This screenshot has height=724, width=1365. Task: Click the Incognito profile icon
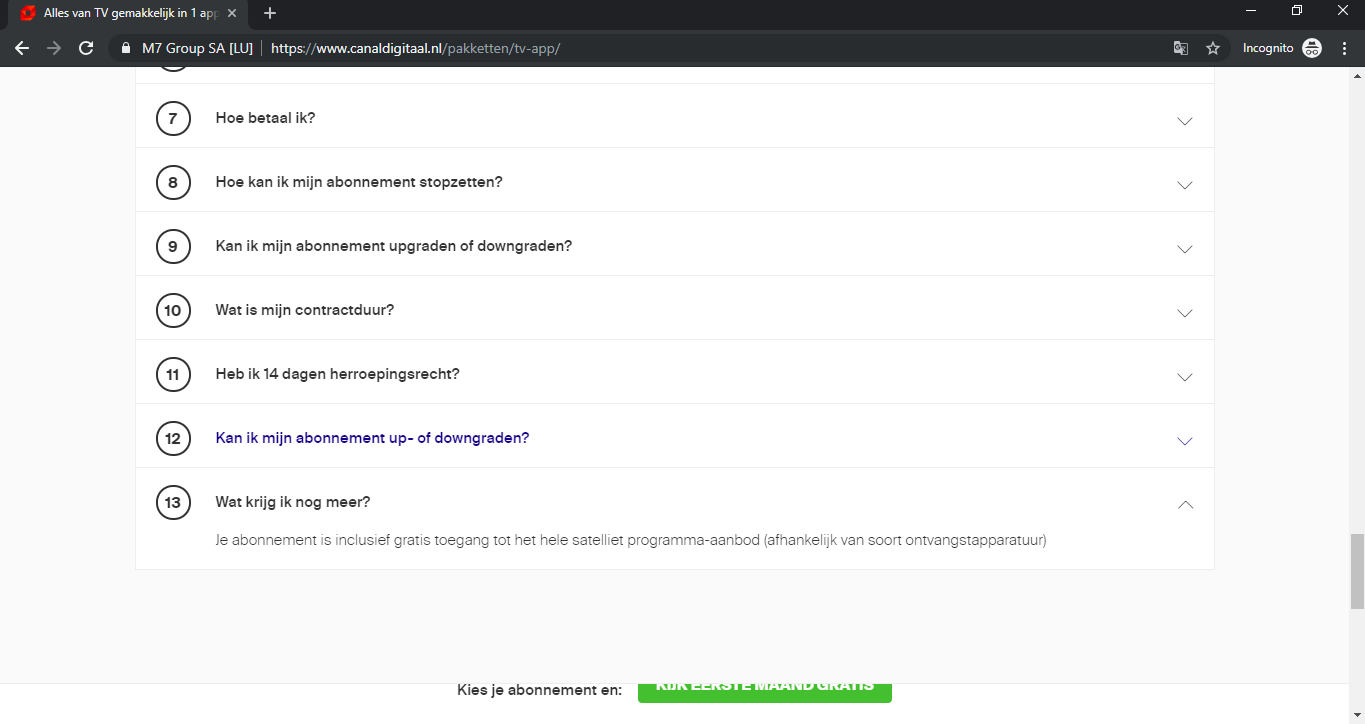tap(1312, 48)
